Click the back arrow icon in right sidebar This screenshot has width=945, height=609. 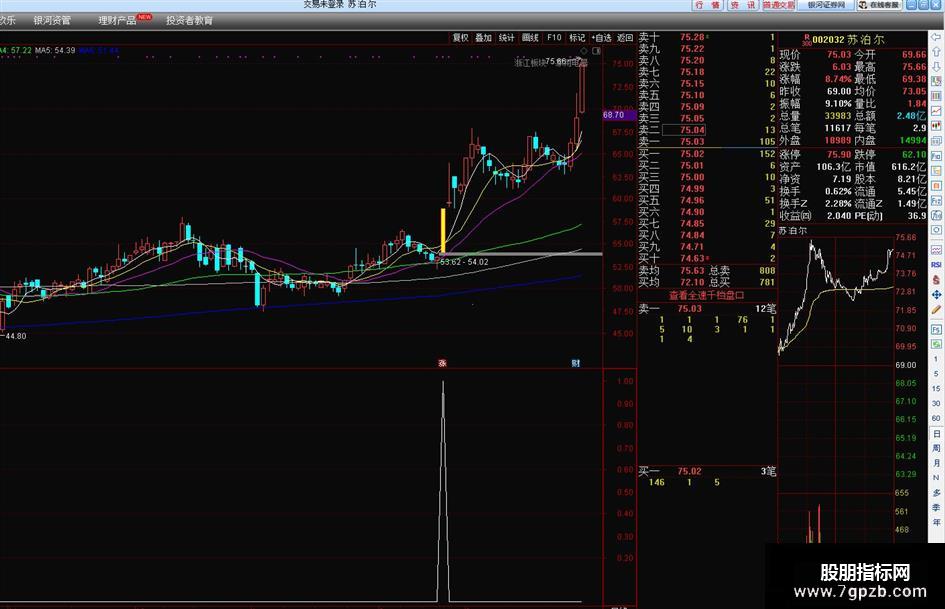point(936,37)
